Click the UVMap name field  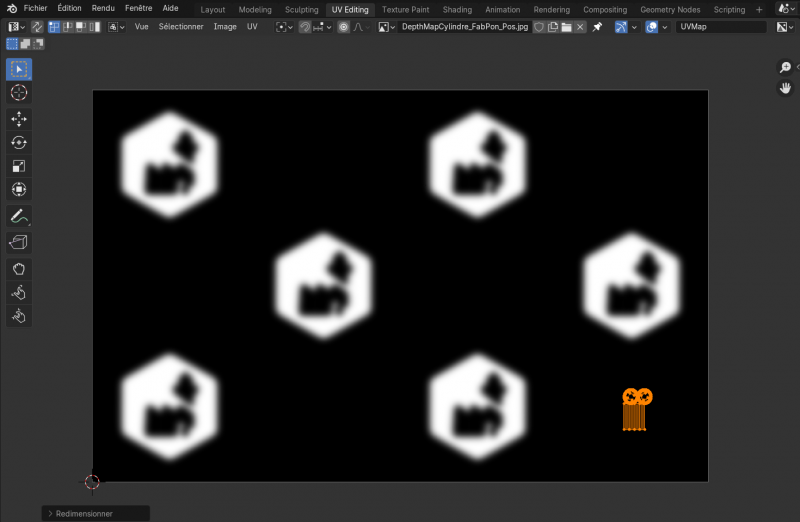[x=722, y=27]
